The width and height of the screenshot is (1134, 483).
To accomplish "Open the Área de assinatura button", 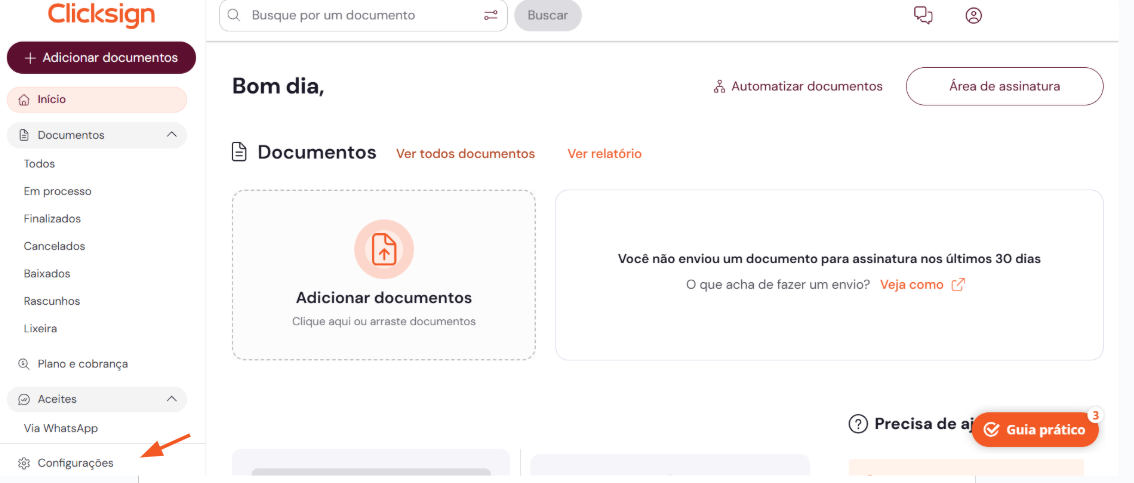I will point(1004,86).
